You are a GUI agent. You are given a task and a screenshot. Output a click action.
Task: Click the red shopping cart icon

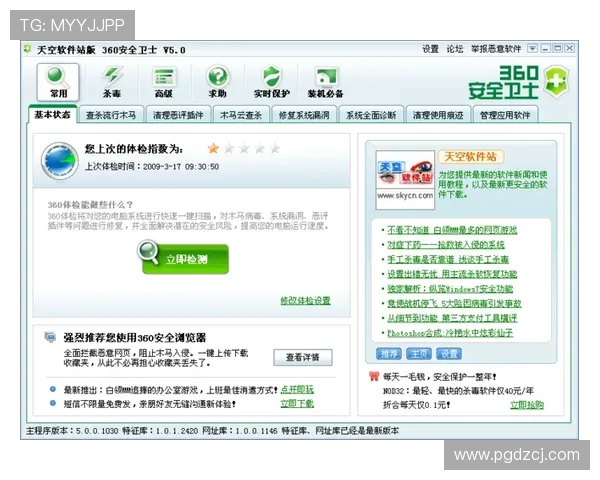point(374,376)
